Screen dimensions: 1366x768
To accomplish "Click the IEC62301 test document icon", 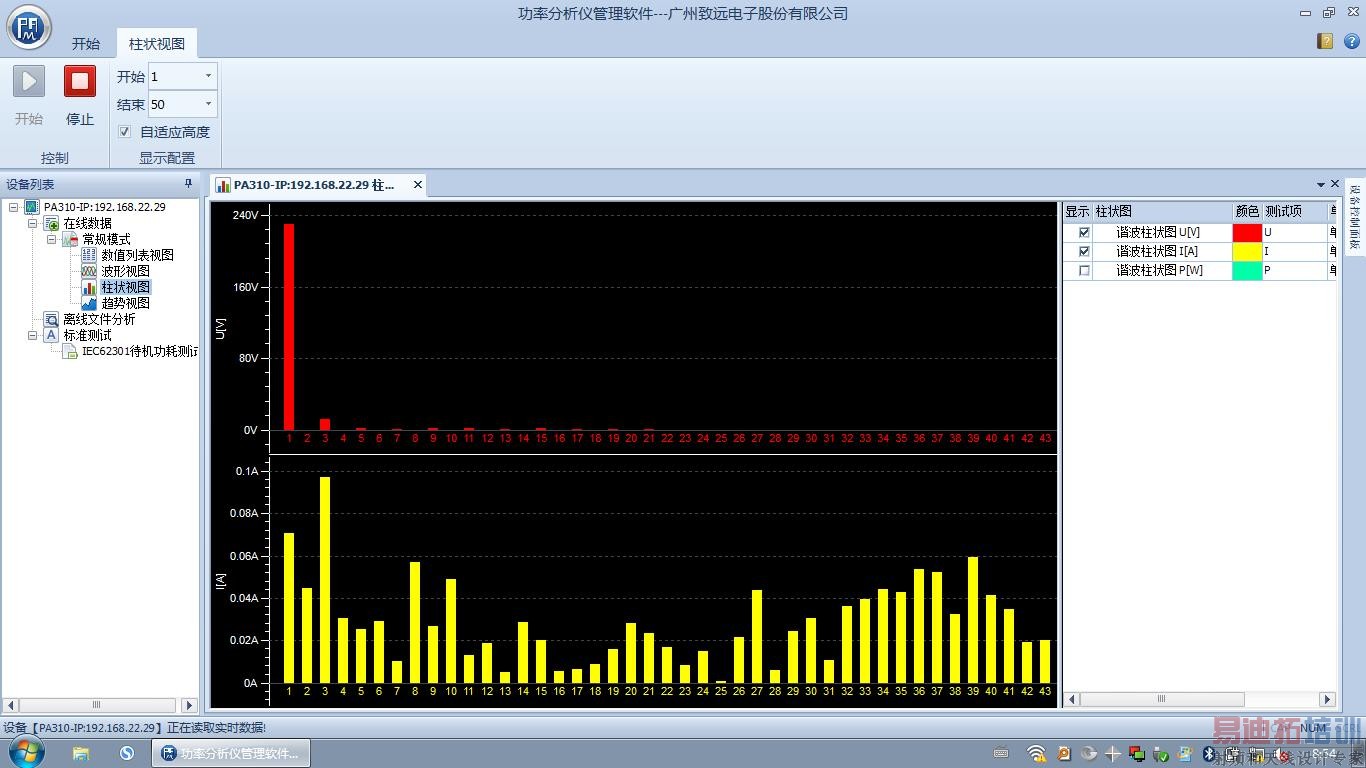I will pos(70,351).
